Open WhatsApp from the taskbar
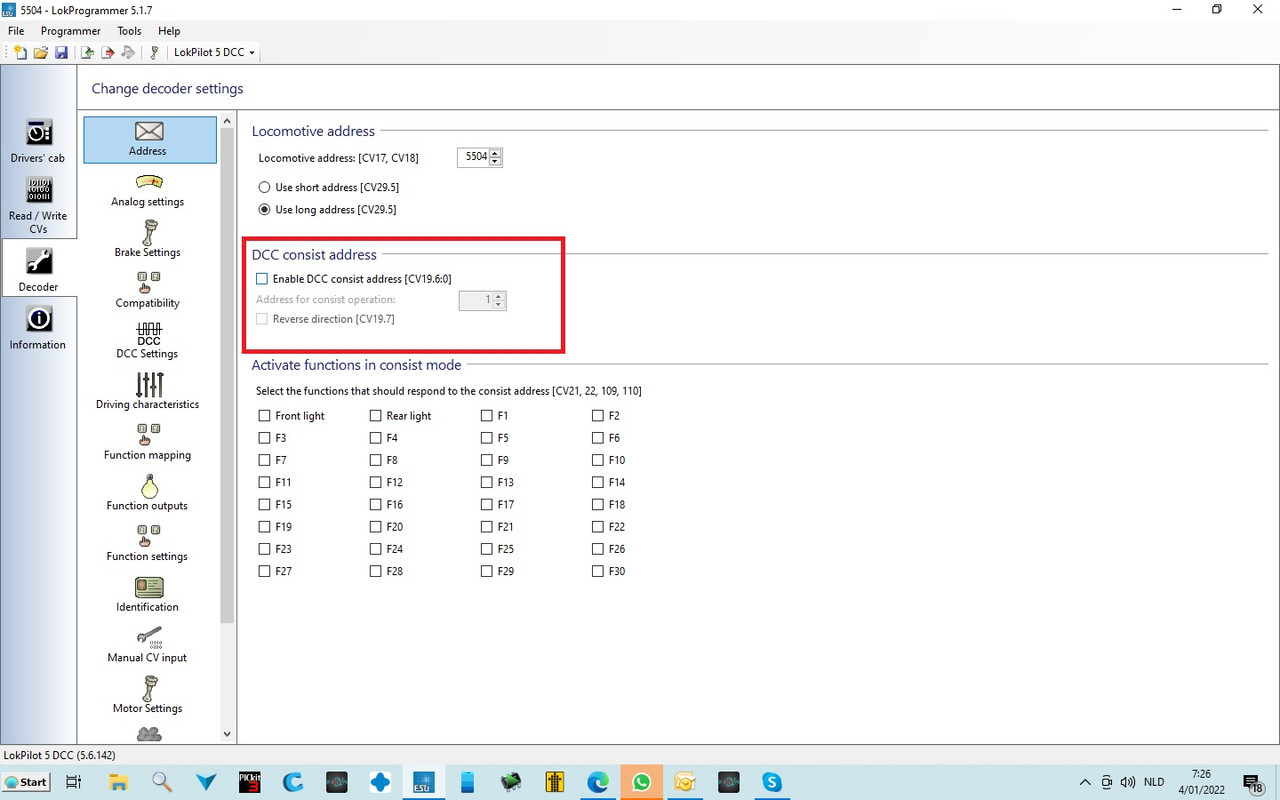 pos(641,782)
